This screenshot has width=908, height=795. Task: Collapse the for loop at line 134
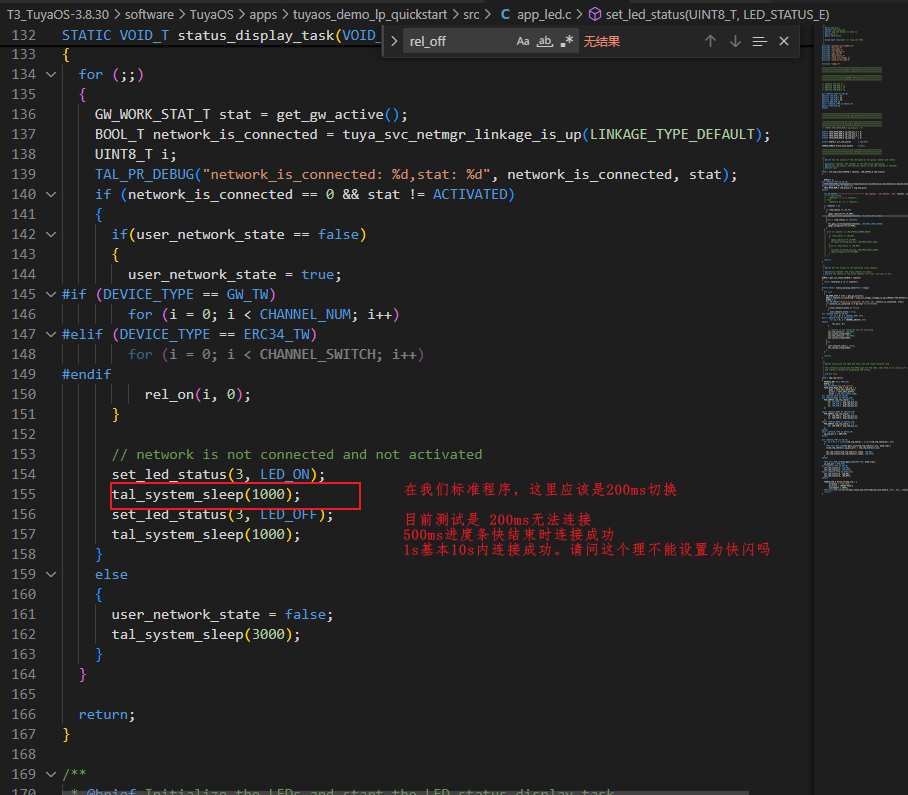point(51,74)
